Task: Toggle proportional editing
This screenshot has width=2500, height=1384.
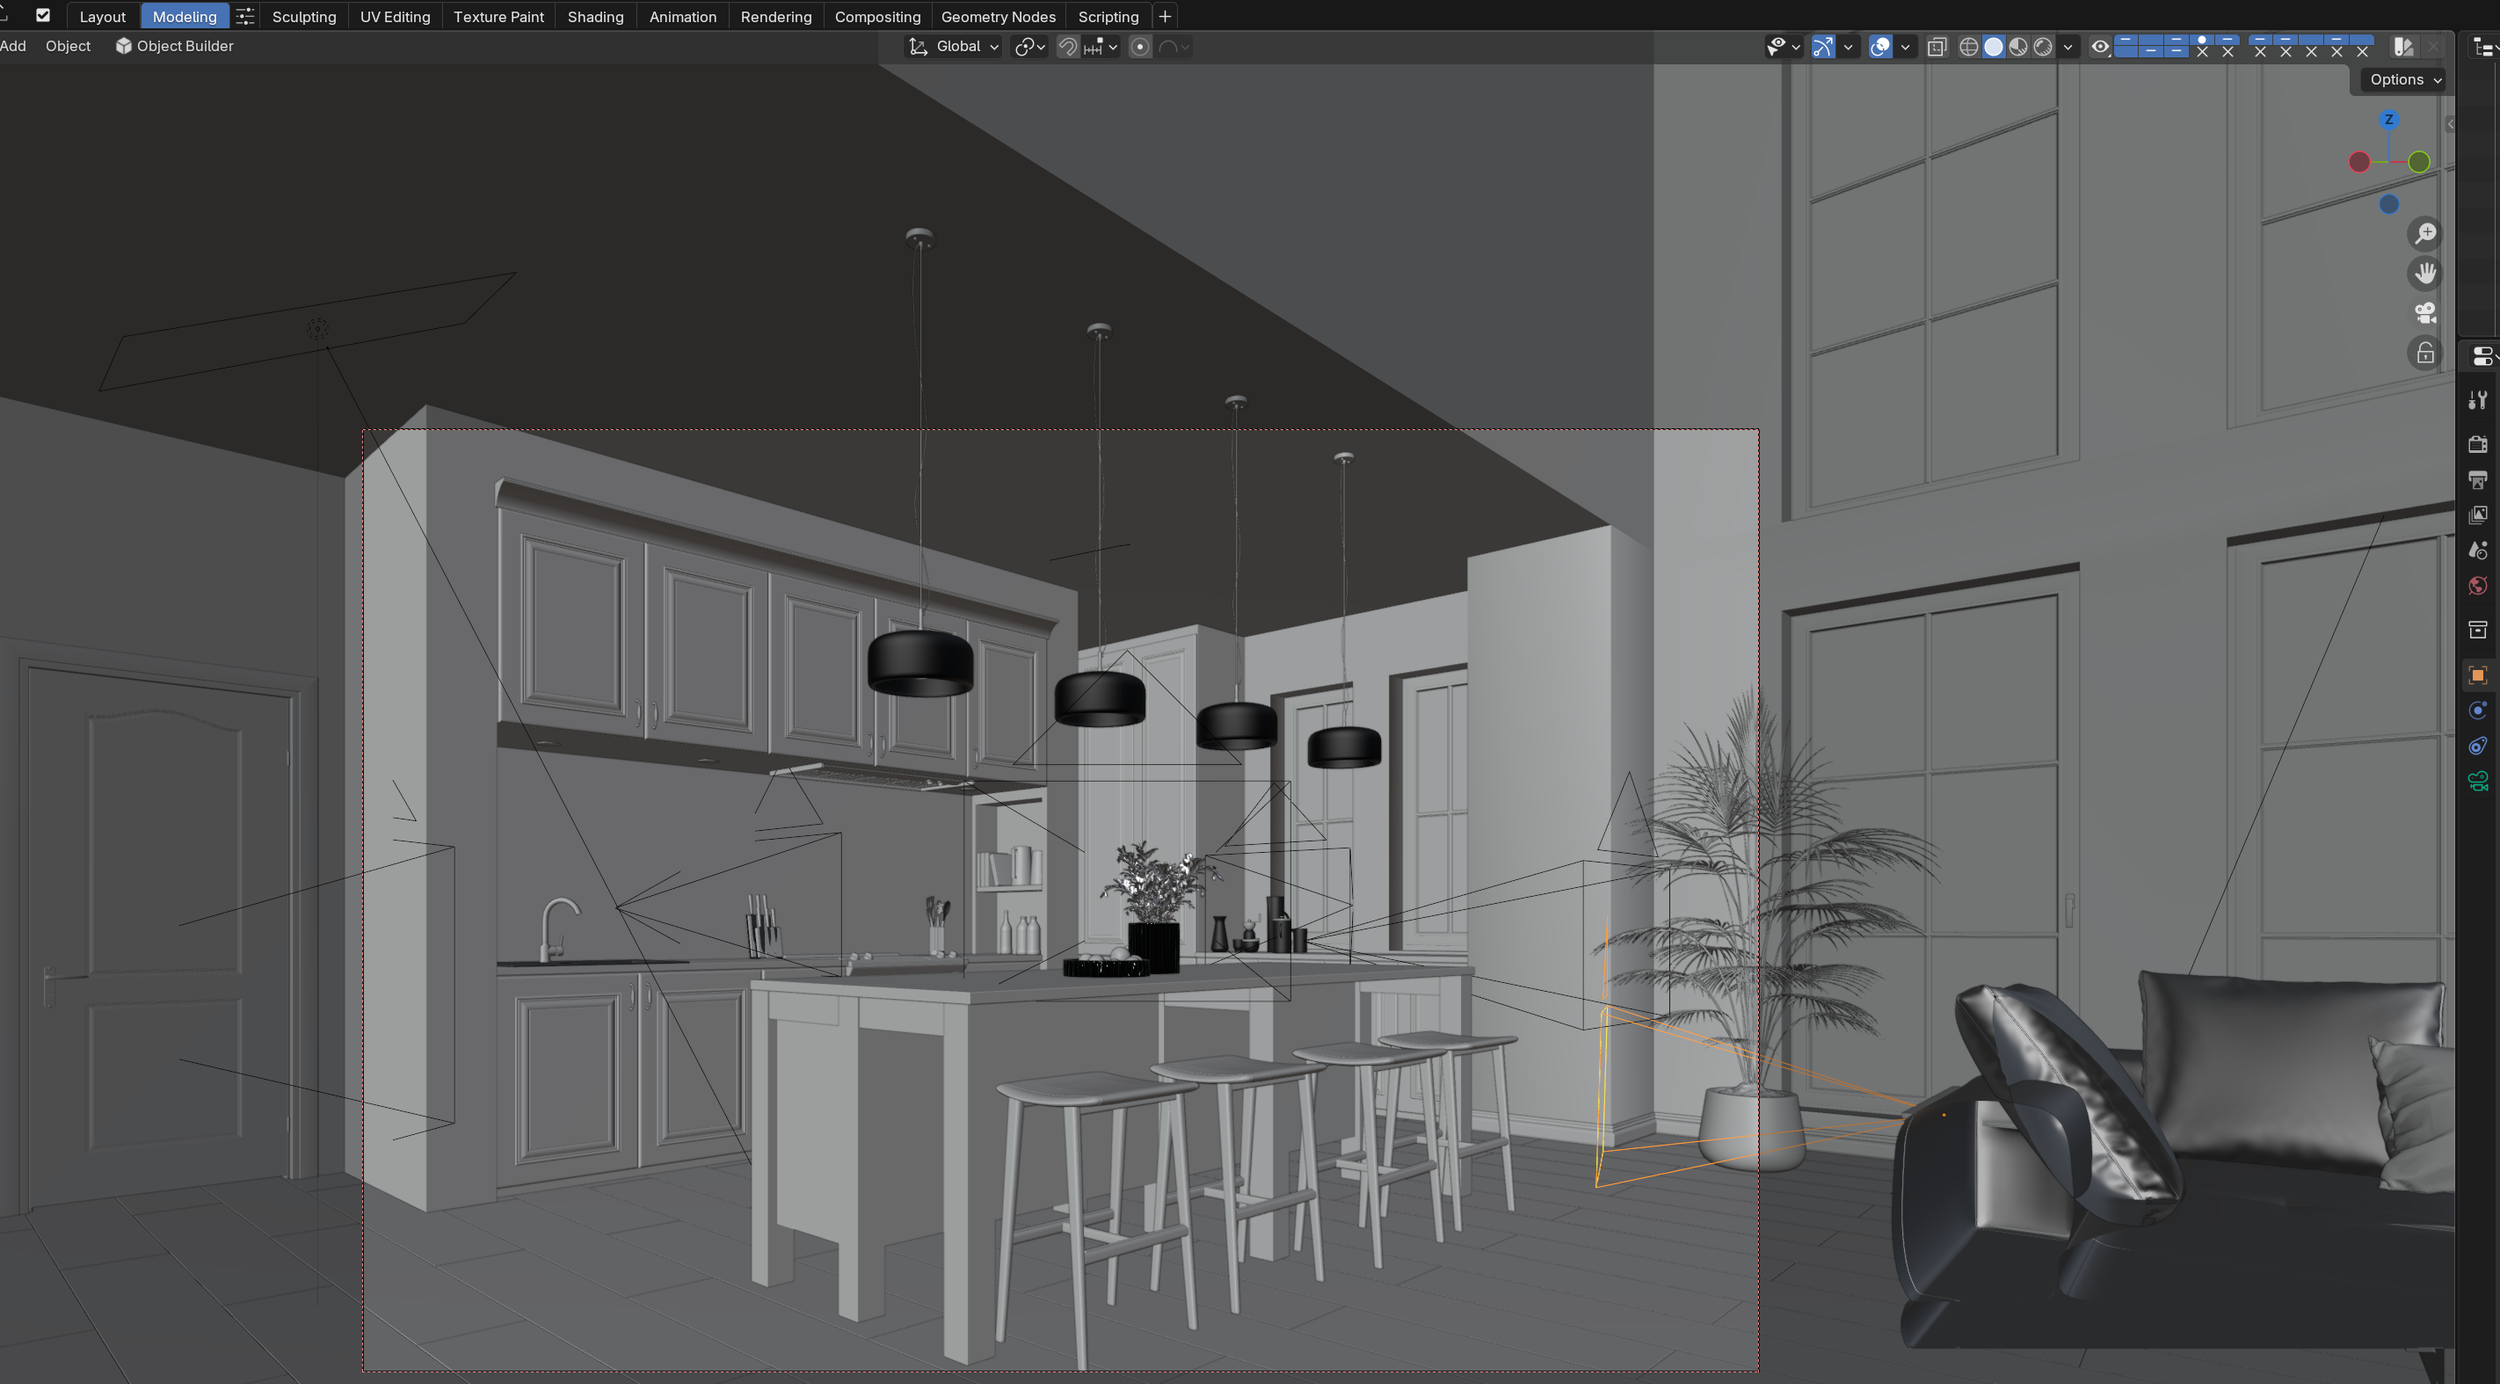Action: (x=1140, y=46)
